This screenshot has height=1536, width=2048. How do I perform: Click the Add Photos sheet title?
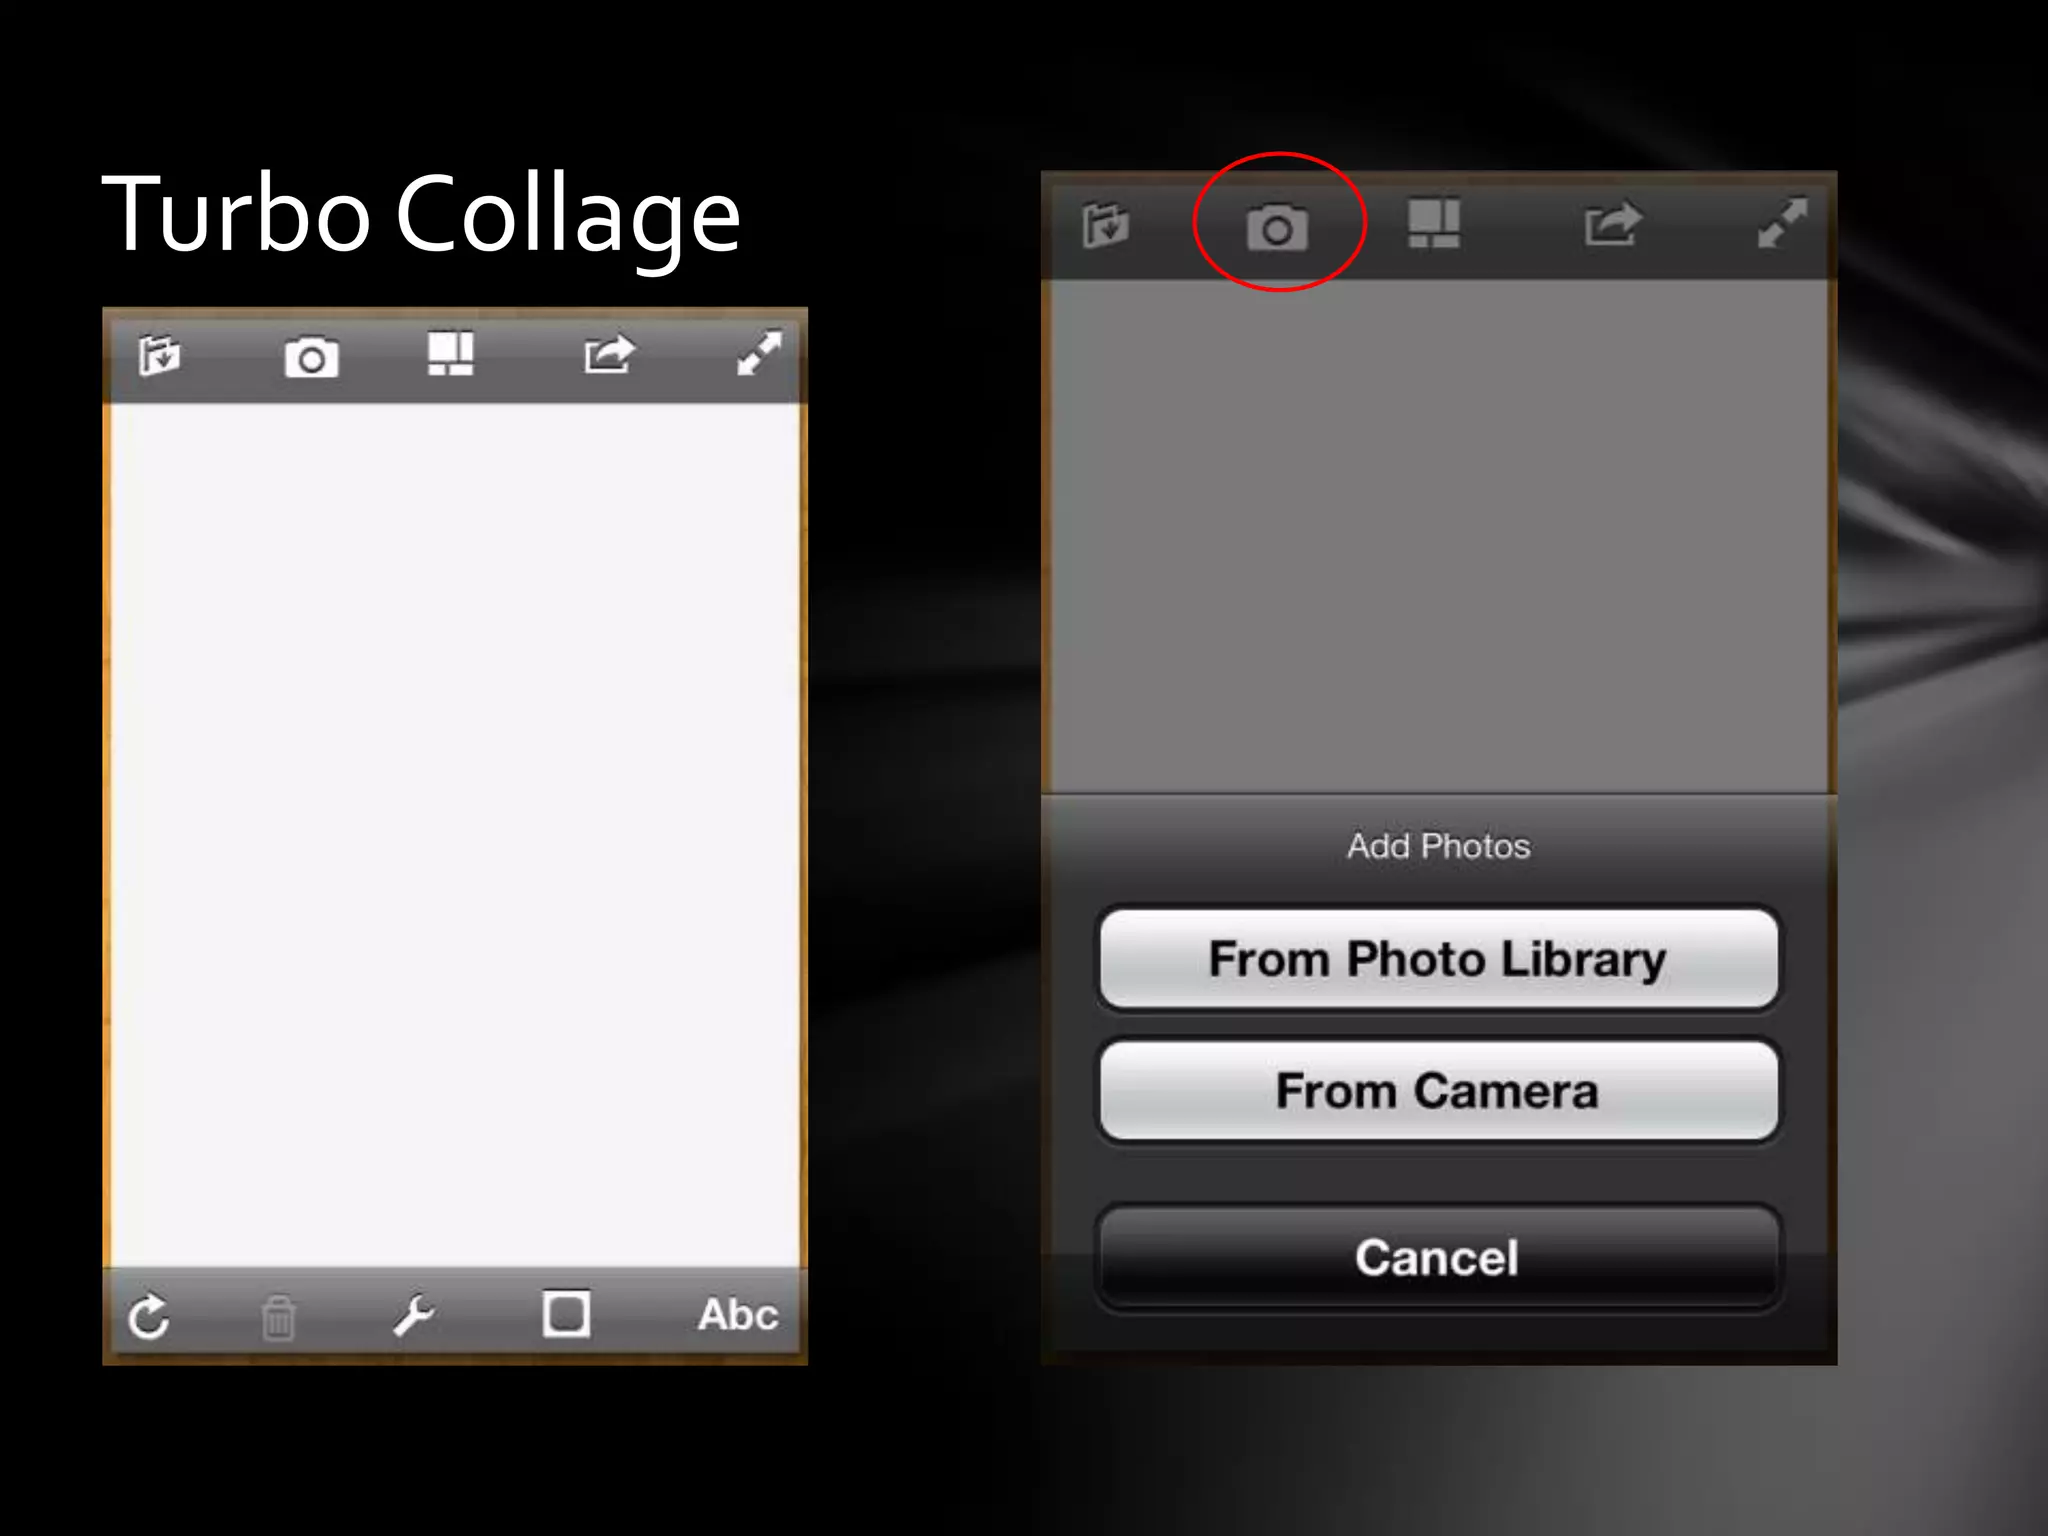[1438, 847]
